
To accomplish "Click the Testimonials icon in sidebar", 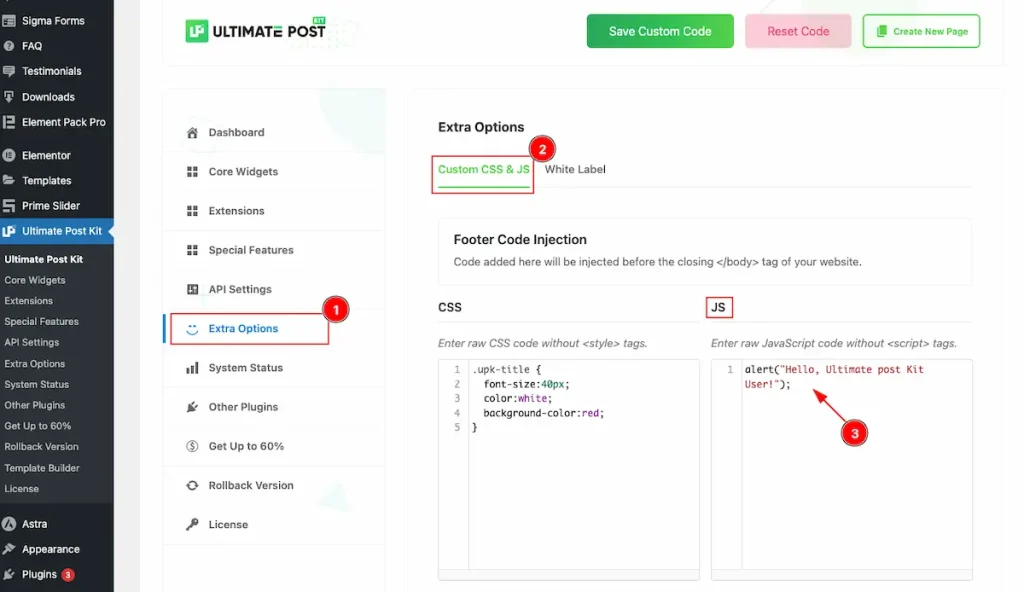I will [8, 71].
